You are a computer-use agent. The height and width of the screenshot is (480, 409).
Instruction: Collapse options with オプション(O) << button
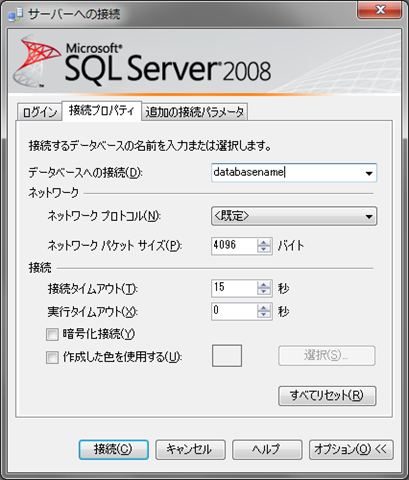coord(351,450)
